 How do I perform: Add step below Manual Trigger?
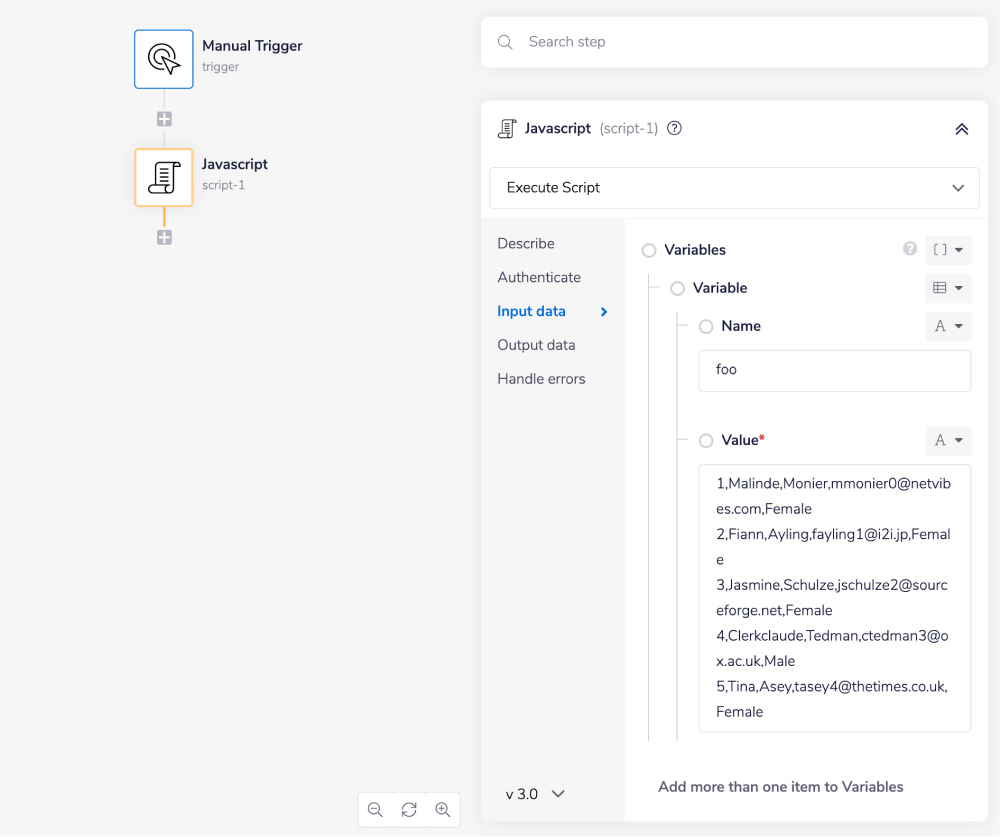click(x=164, y=119)
